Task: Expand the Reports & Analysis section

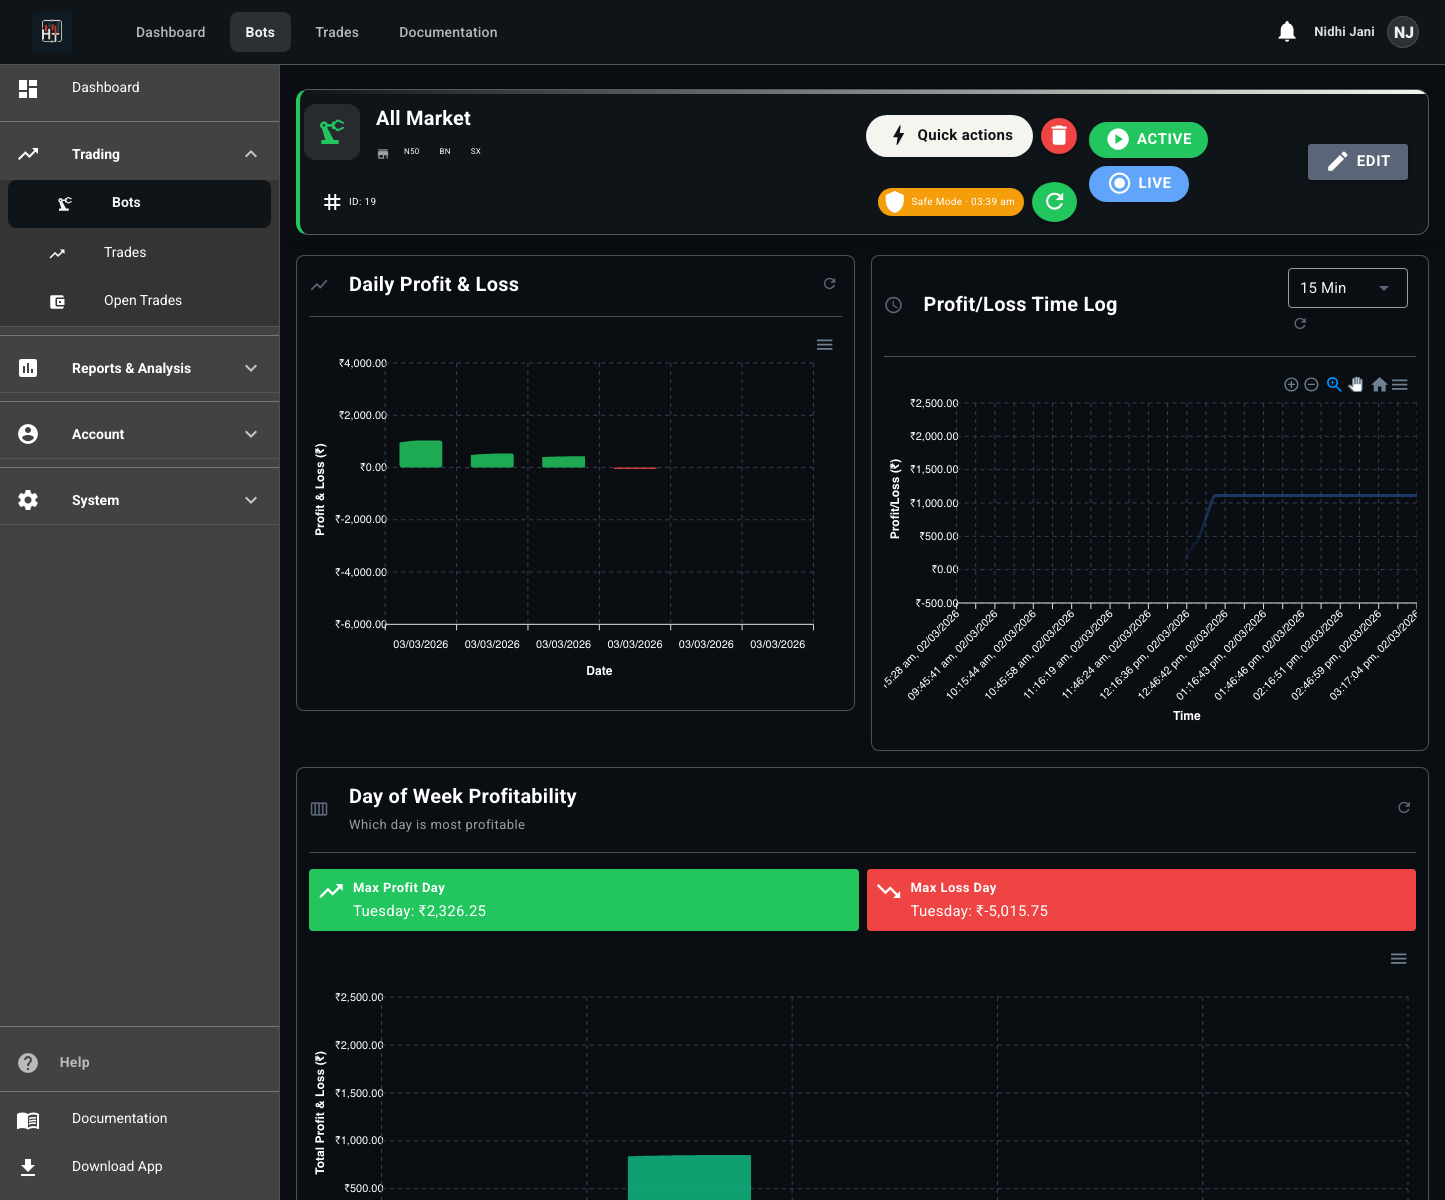Action: (140, 368)
